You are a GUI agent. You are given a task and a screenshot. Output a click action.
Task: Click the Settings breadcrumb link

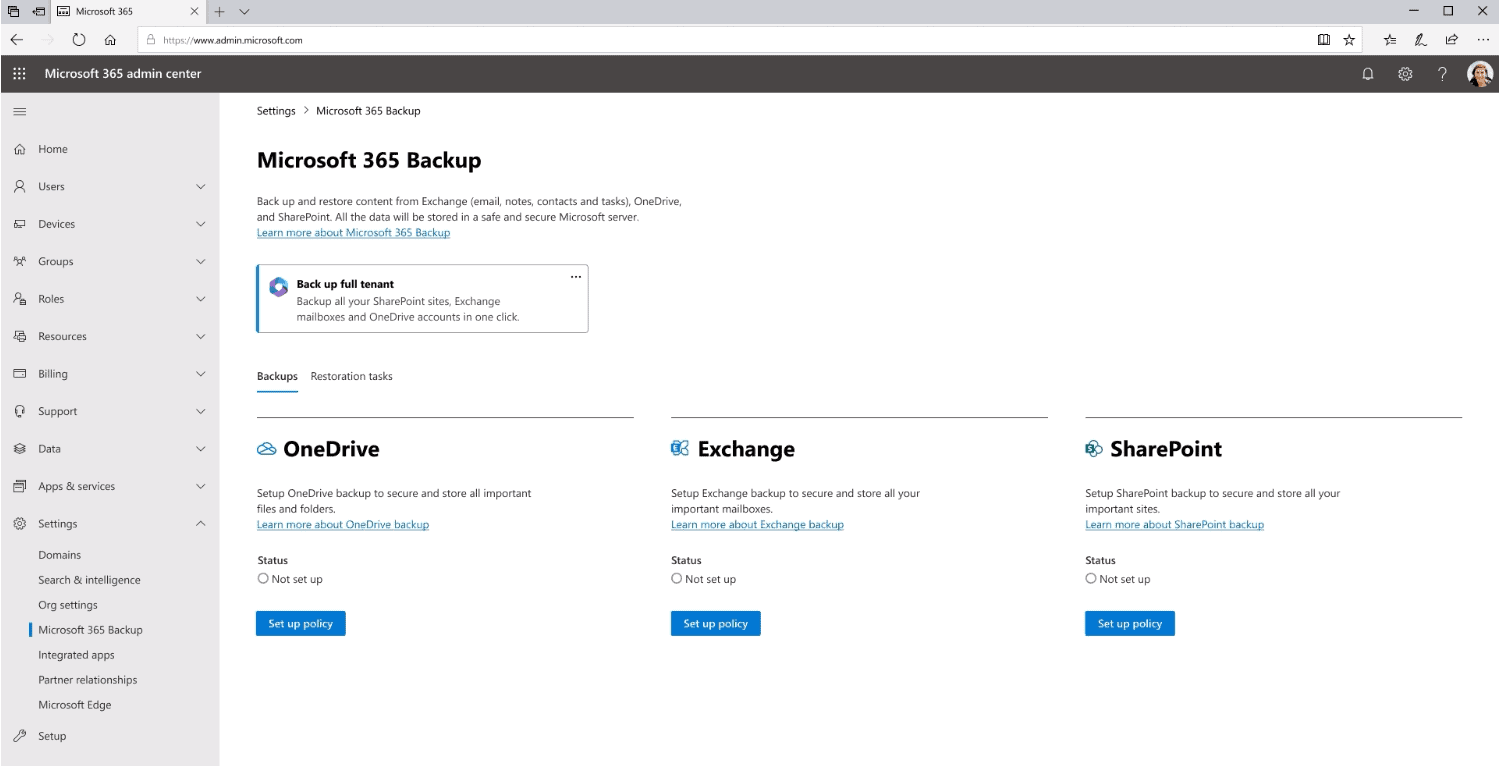point(276,111)
